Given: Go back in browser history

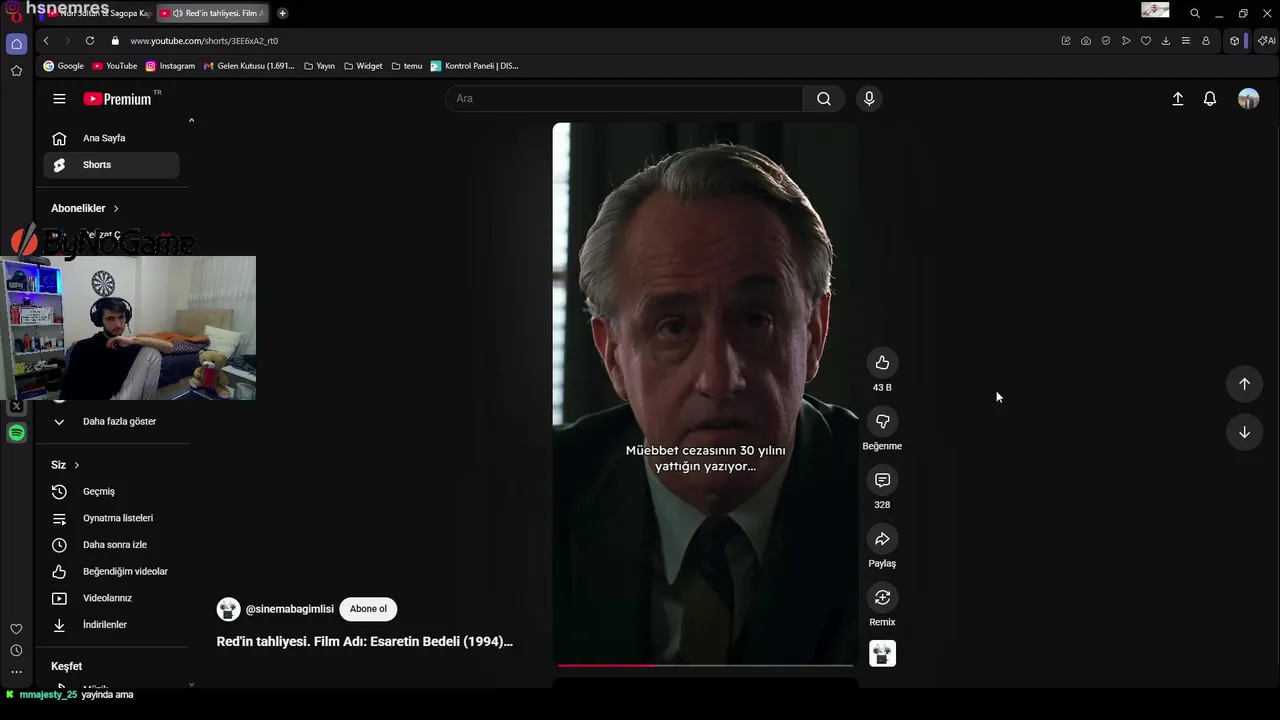Looking at the screenshot, I should pos(46,41).
